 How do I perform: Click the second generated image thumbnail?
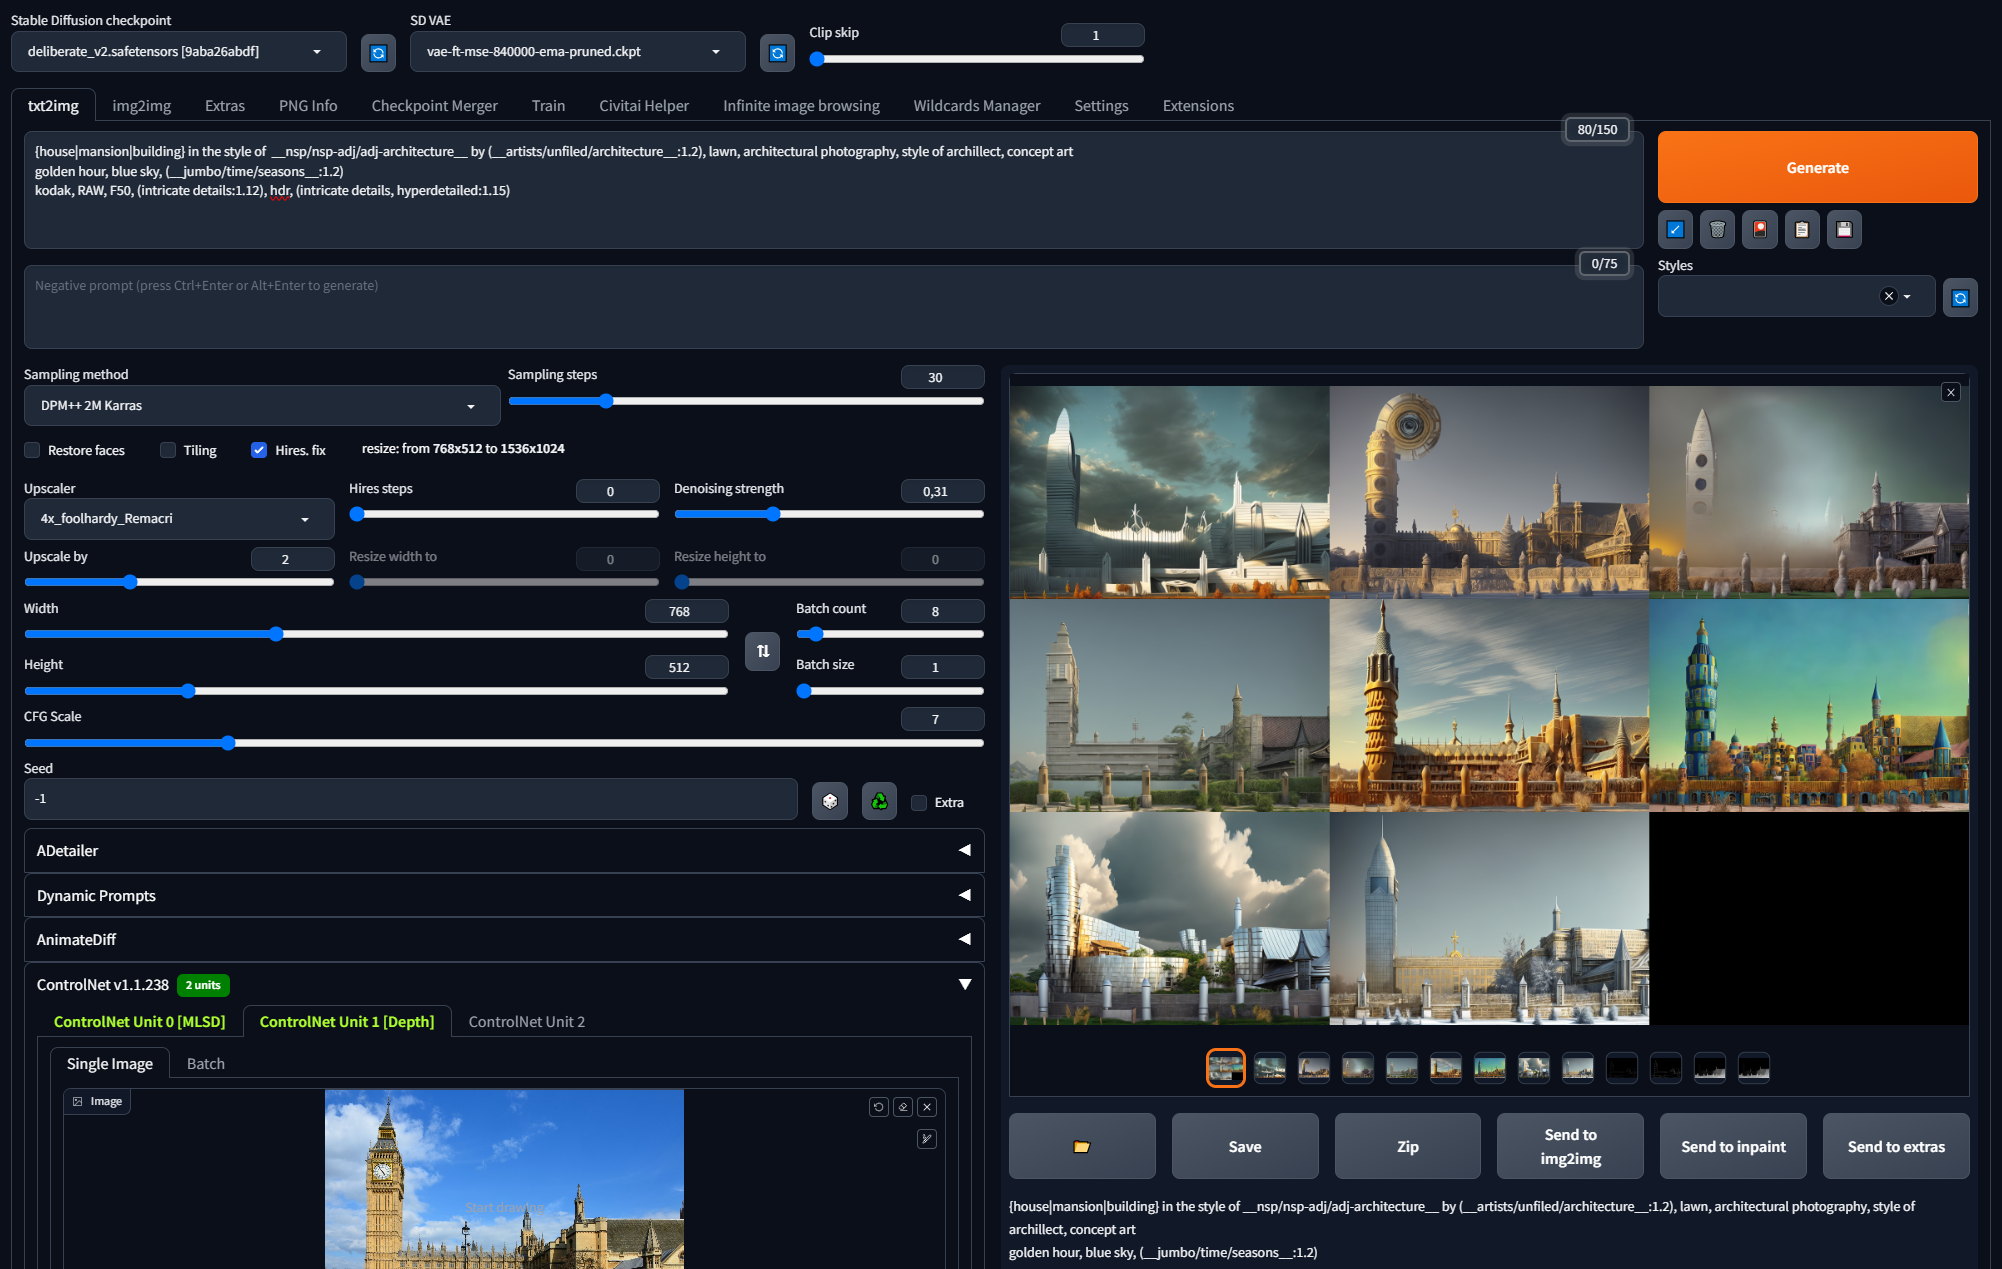(x=1269, y=1065)
